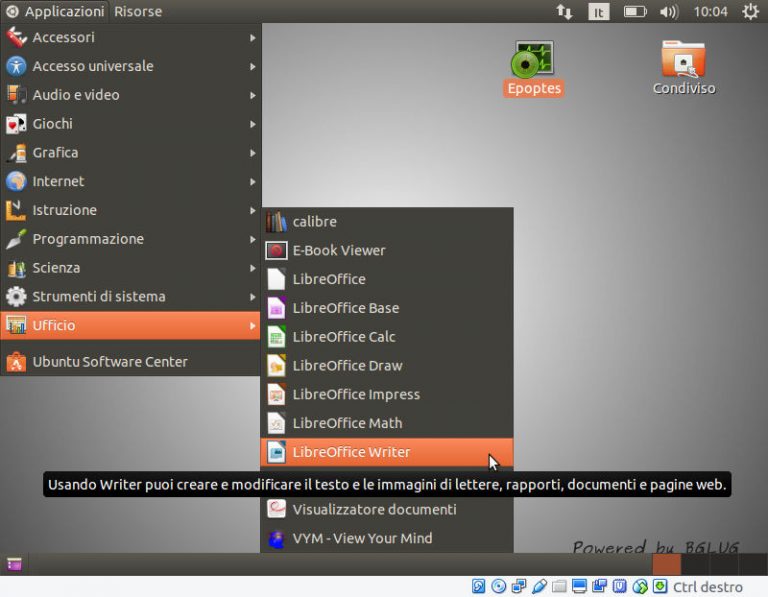Open the sound volume indicator
This screenshot has height=597, width=768.
coord(669,11)
